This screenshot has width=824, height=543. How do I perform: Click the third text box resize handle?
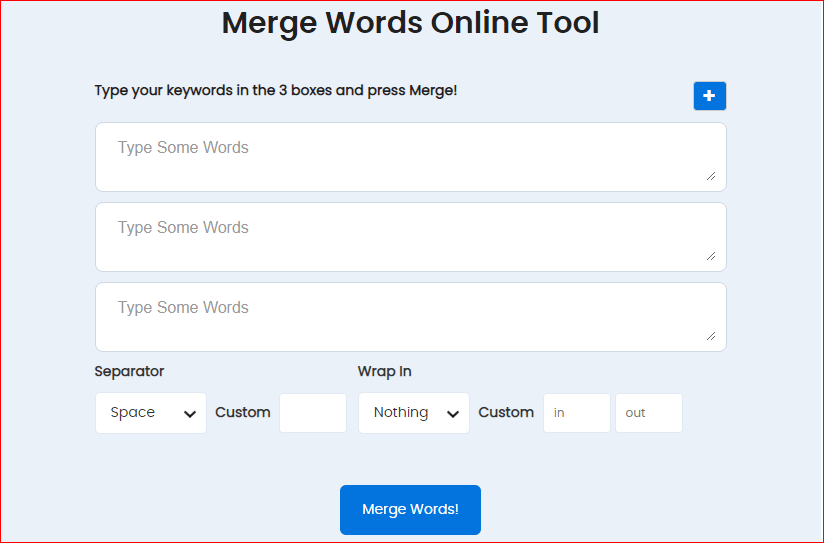coord(711,336)
